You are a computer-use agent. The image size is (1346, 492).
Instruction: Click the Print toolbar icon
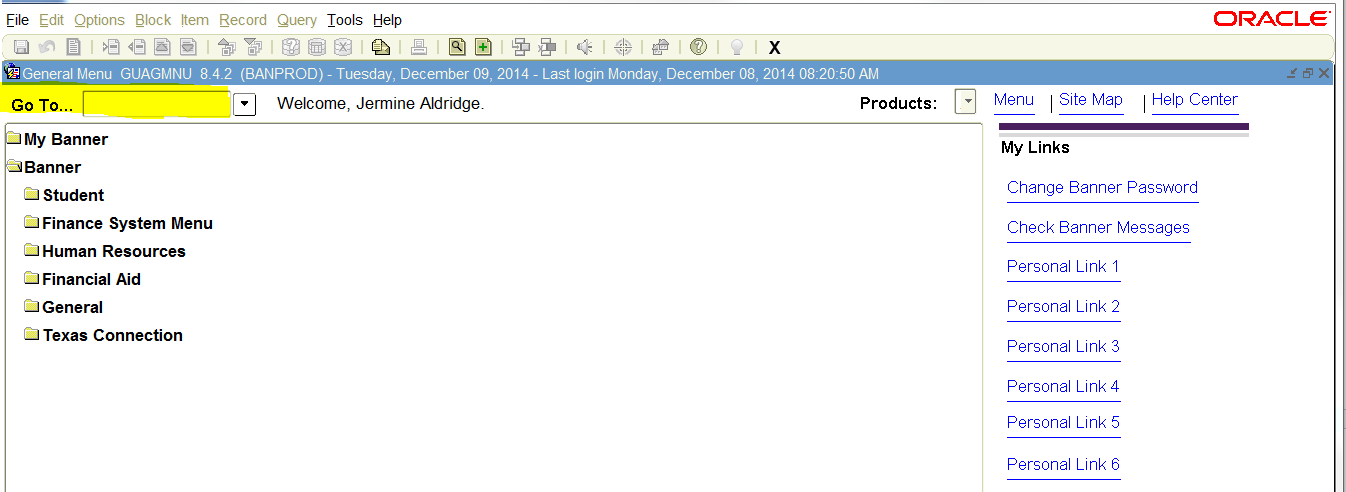click(x=420, y=47)
